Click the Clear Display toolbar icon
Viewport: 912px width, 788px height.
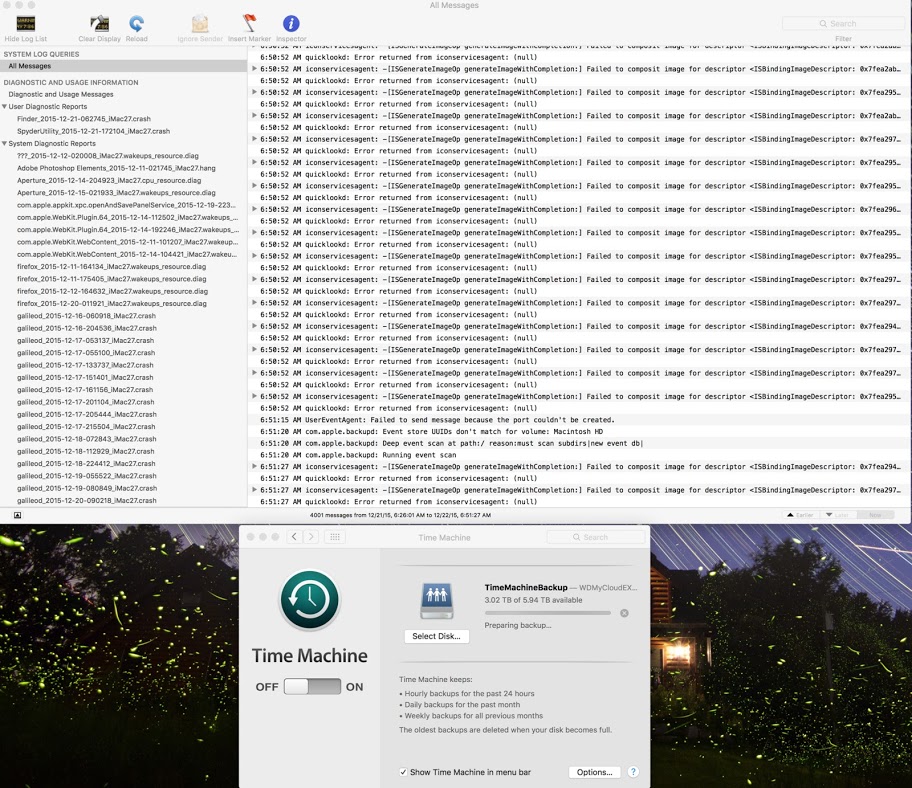click(99, 23)
